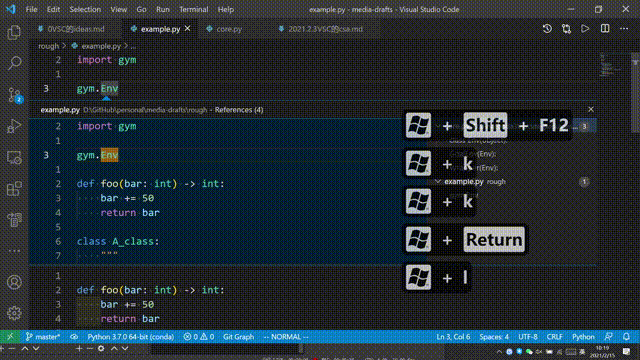This screenshot has width=640, height=360.
Task: Switch to the core.py tab
Action: [229, 29]
